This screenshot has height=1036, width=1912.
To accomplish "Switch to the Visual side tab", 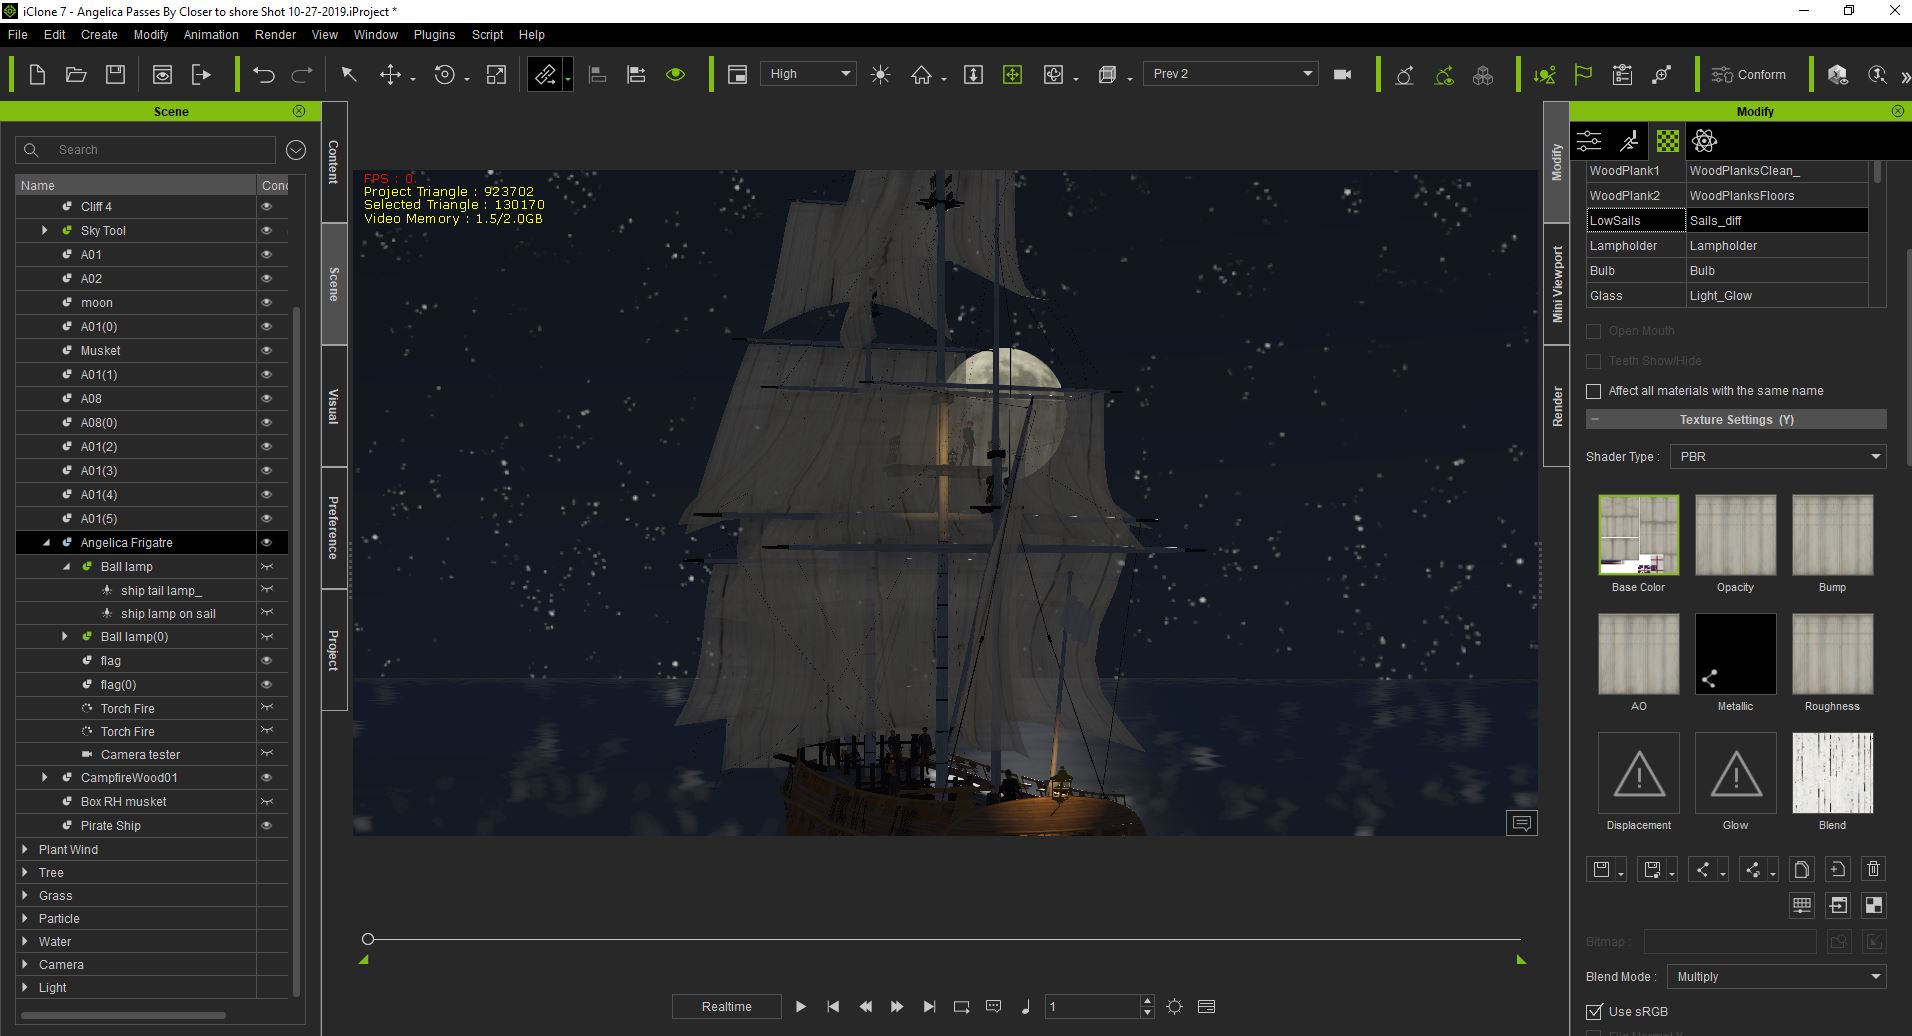I will click(334, 406).
